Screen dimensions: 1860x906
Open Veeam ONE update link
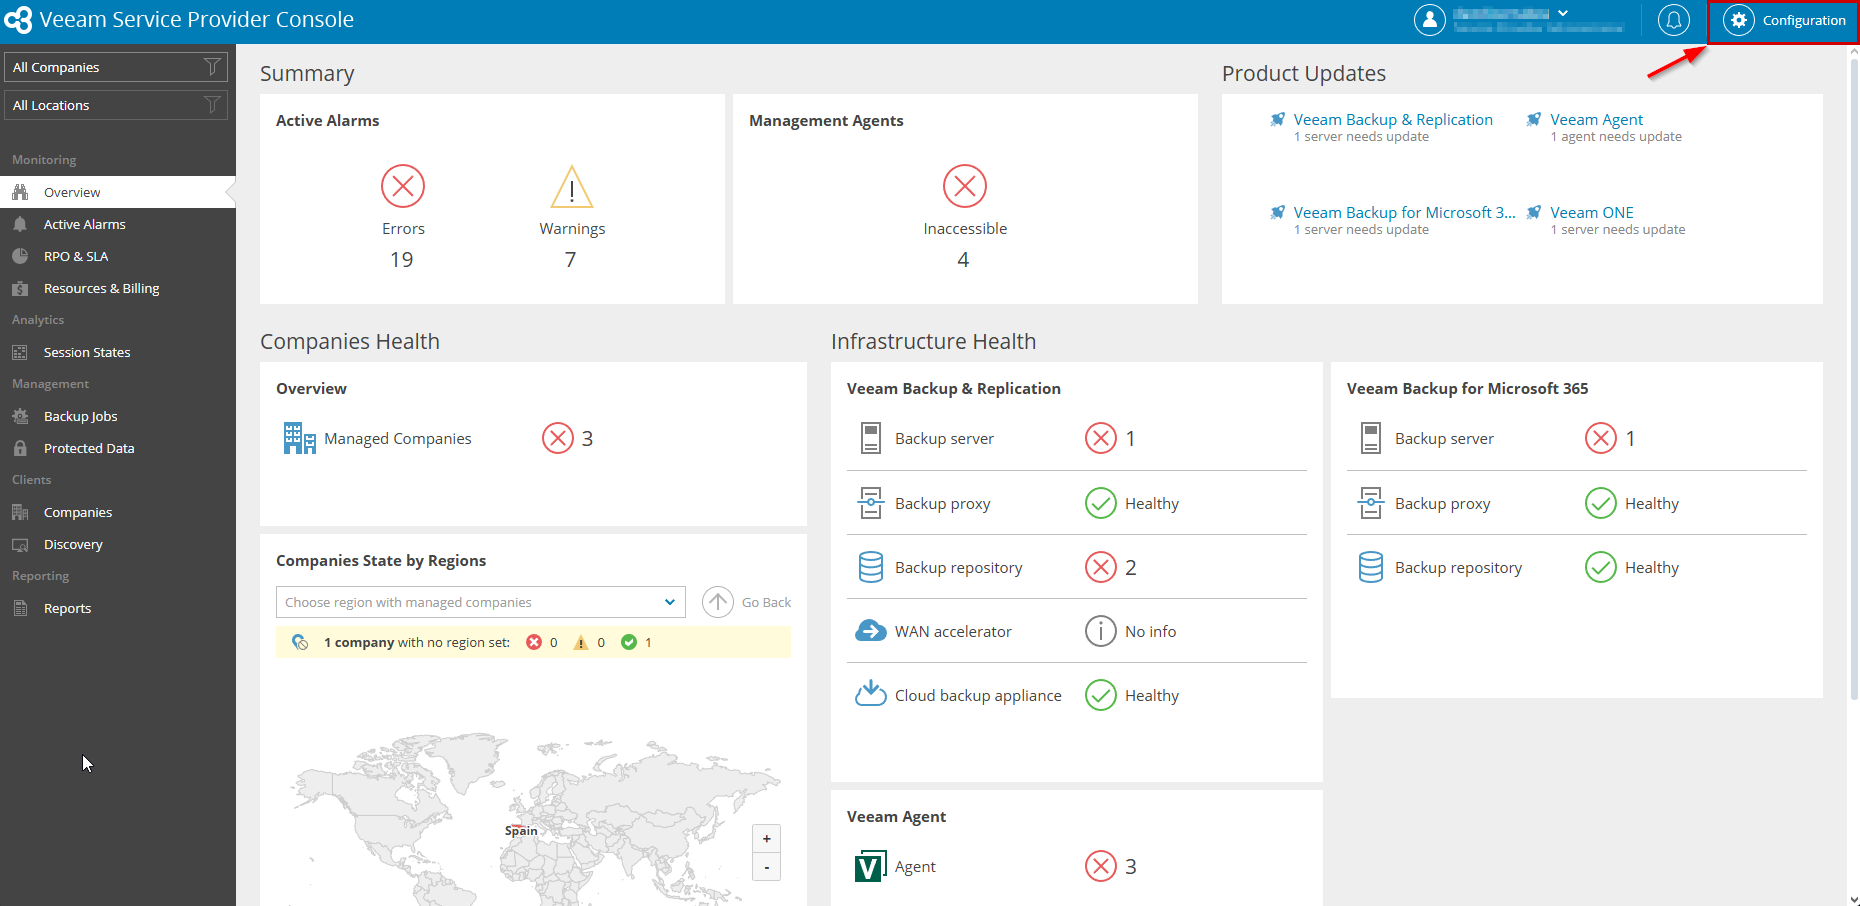coord(1592,212)
